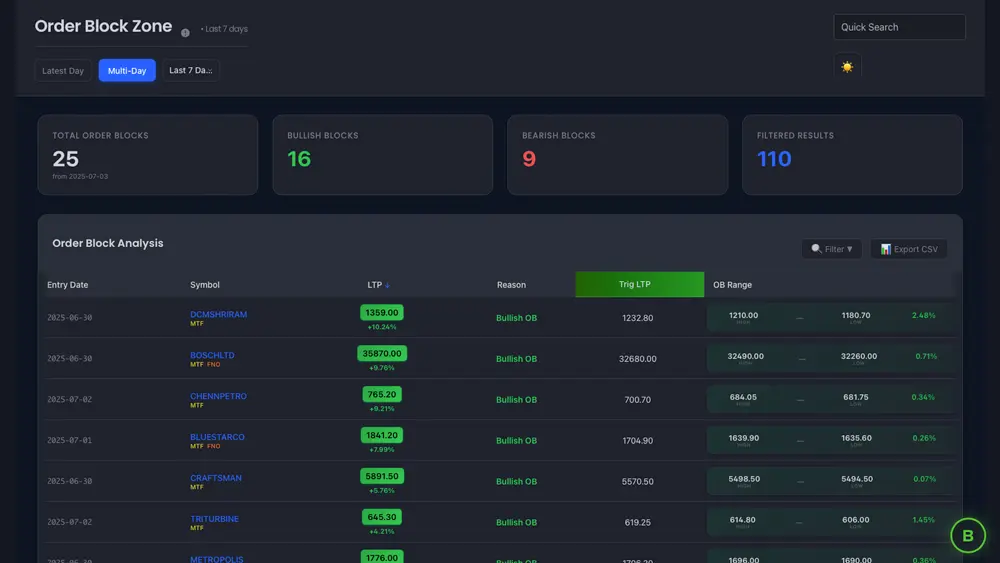Select the Bearish Blocks card
Image resolution: width=1000 pixels, height=563 pixels.
(617, 155)
